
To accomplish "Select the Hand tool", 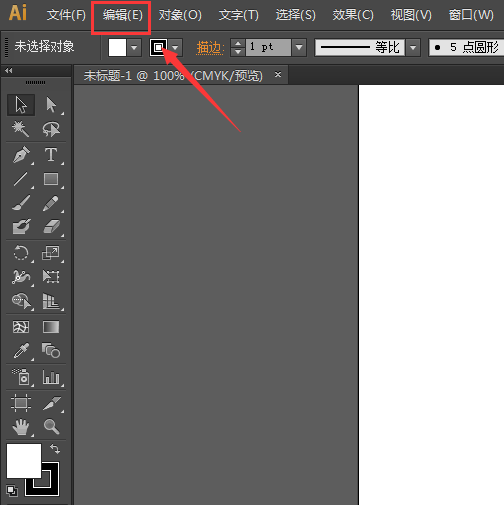I will click(21, 427).
